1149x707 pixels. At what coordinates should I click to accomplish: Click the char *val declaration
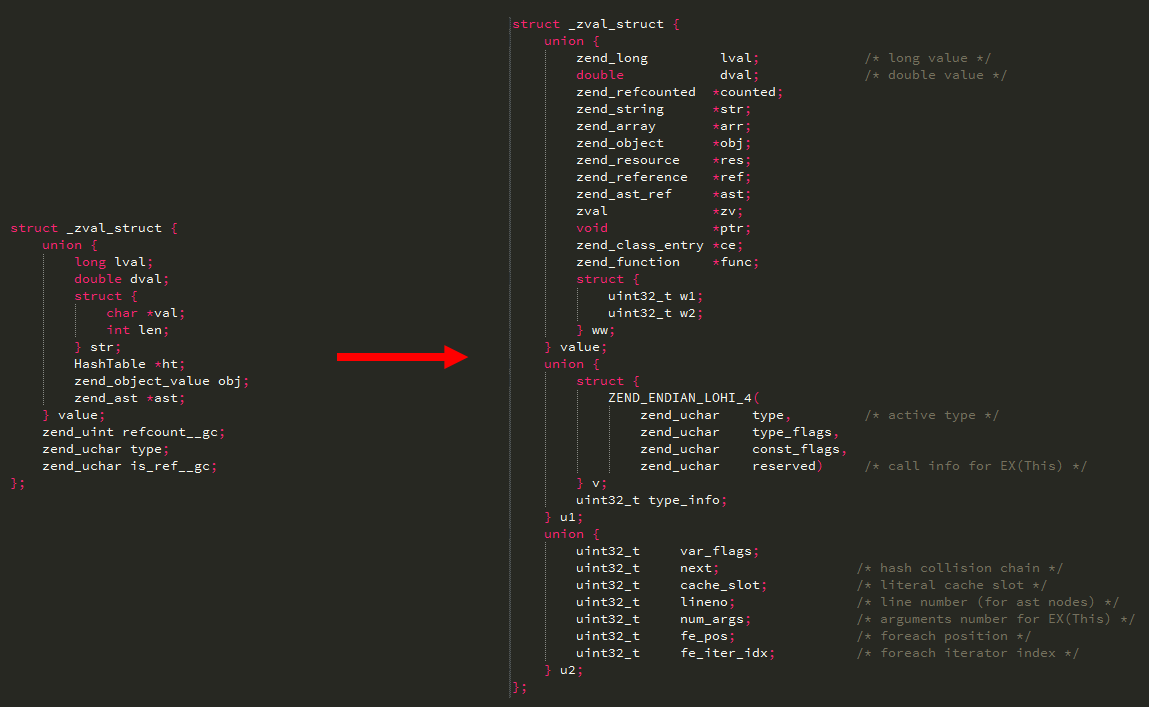point(146,313)
